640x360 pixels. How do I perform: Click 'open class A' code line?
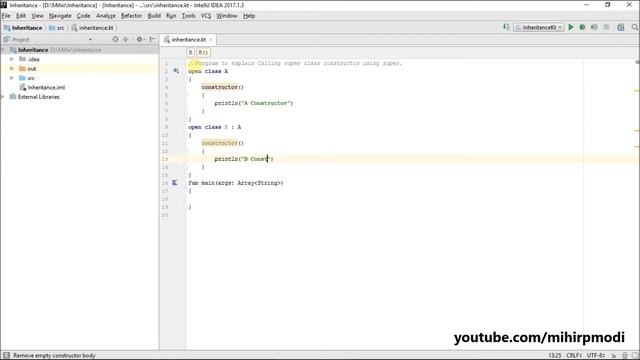coord(208,71)
